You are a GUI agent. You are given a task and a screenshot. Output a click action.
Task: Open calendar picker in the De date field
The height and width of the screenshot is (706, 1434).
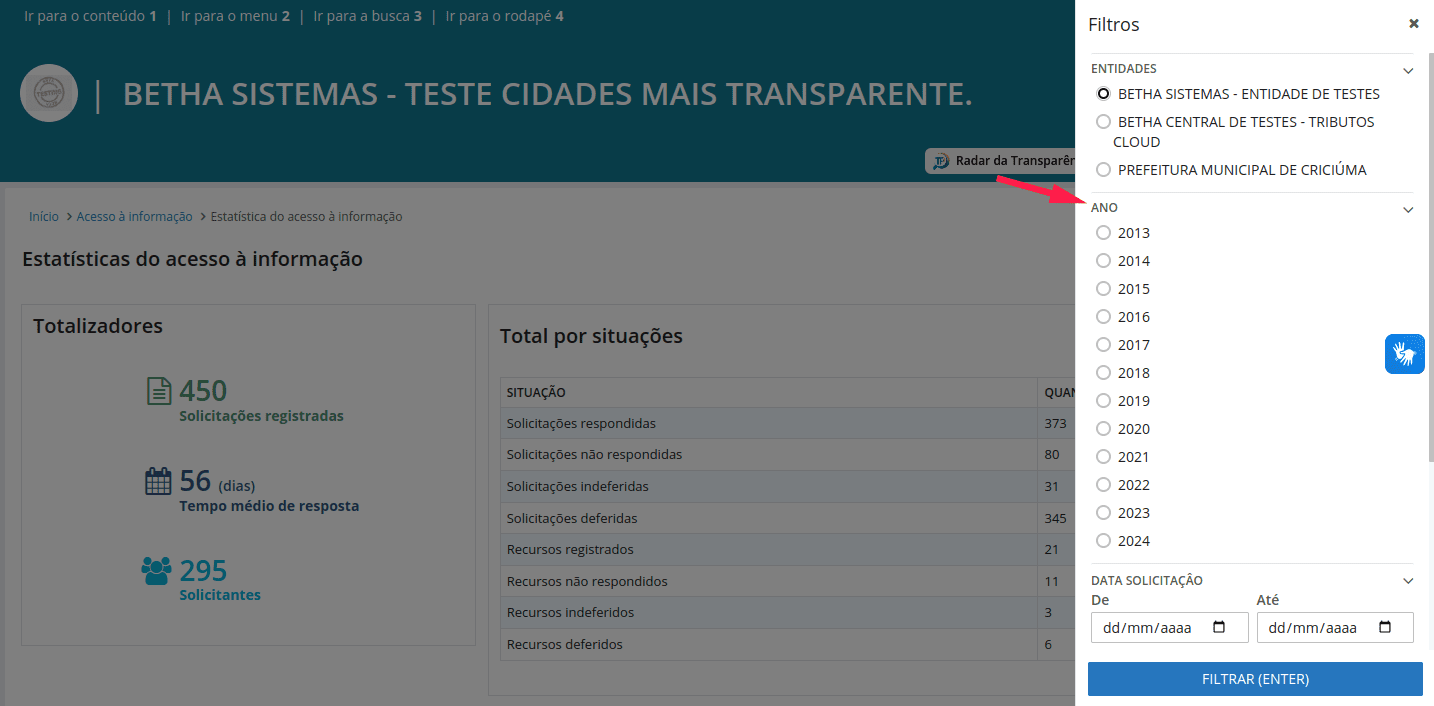point(1219,628)
